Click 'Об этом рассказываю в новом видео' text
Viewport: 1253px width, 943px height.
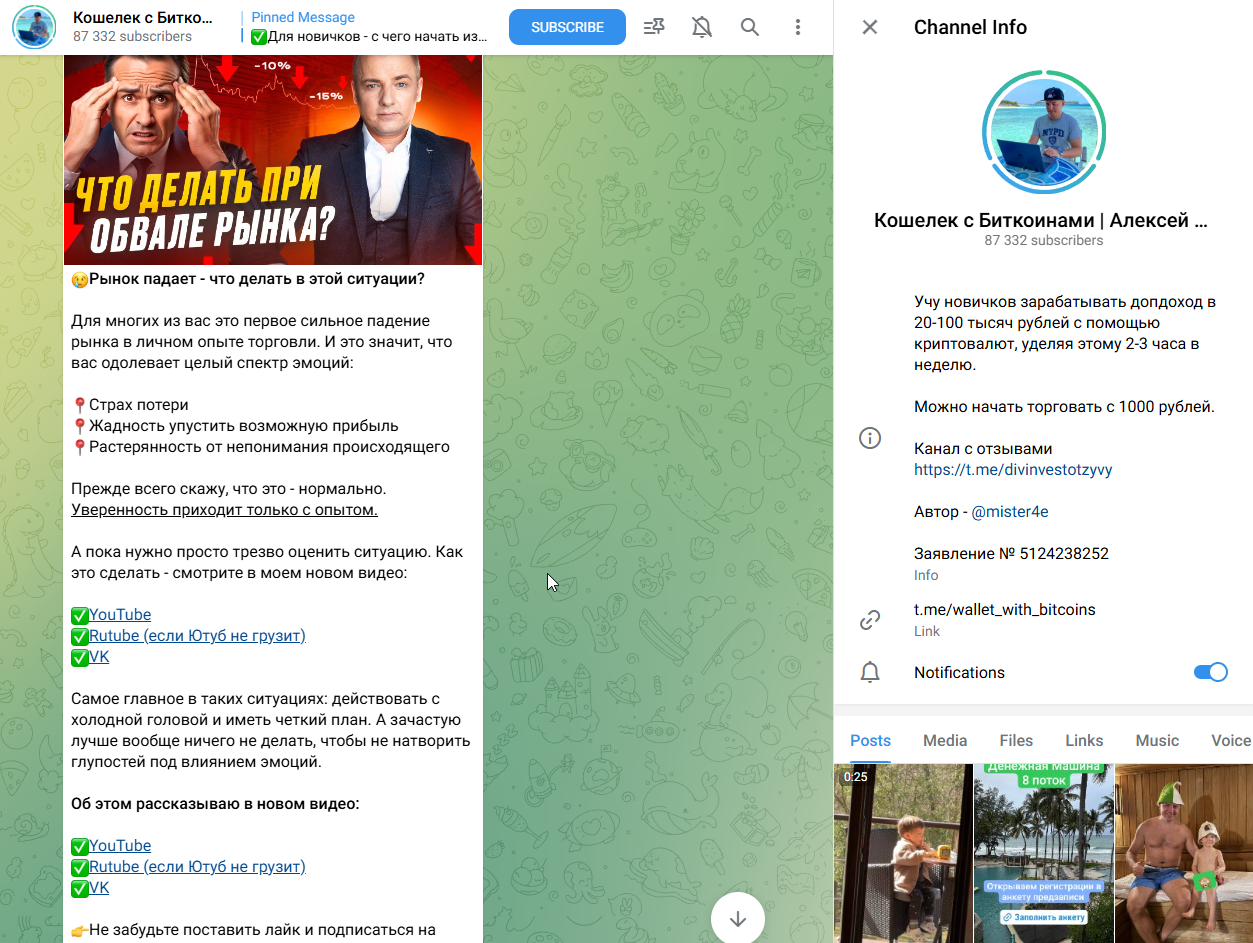pos(215,804)
